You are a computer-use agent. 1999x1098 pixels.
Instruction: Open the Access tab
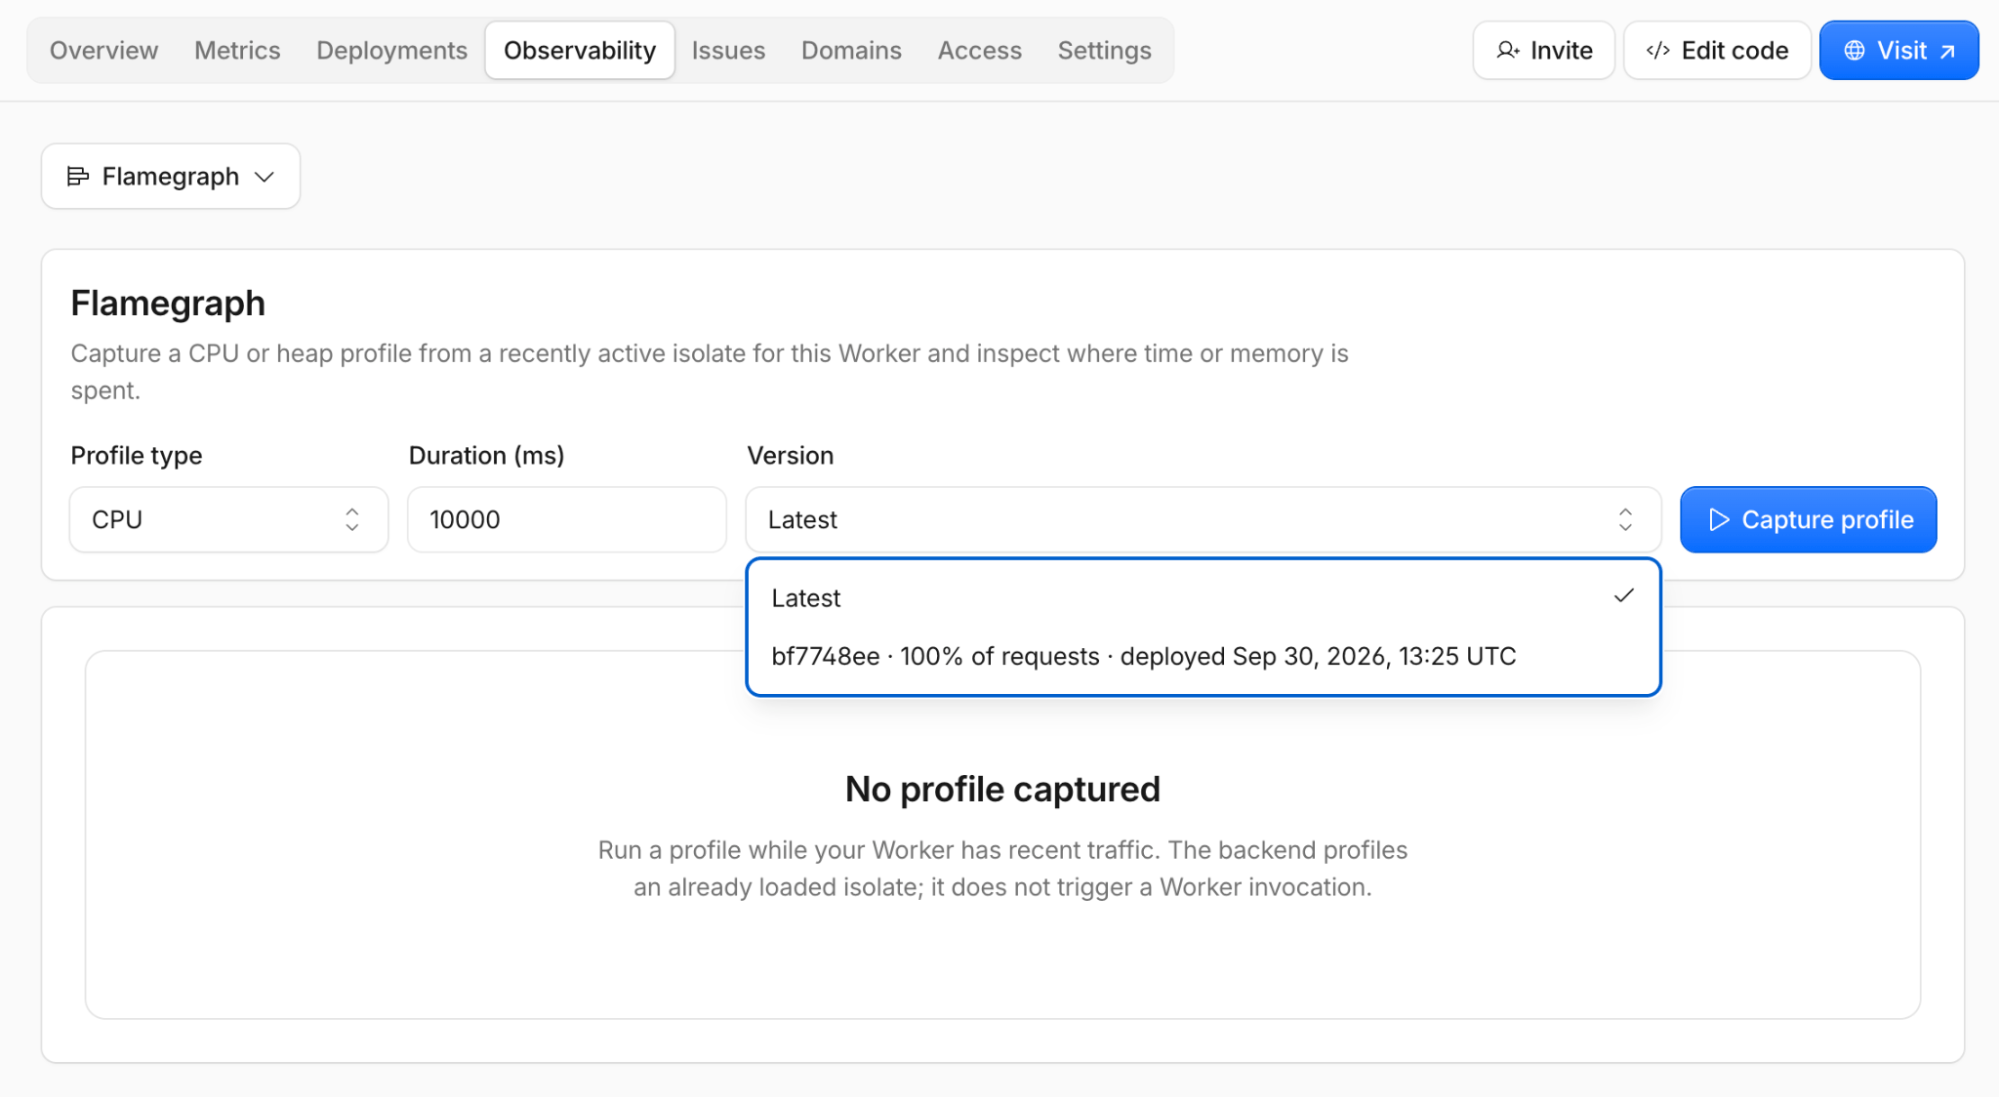[x=979, y=50]
